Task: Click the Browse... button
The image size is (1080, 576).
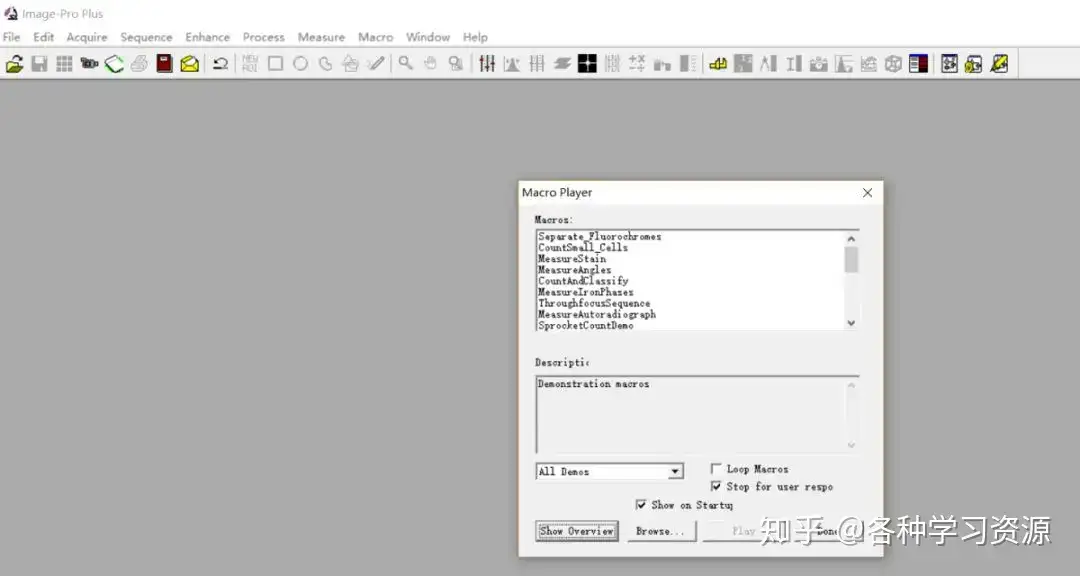Action: coord(661,531)
